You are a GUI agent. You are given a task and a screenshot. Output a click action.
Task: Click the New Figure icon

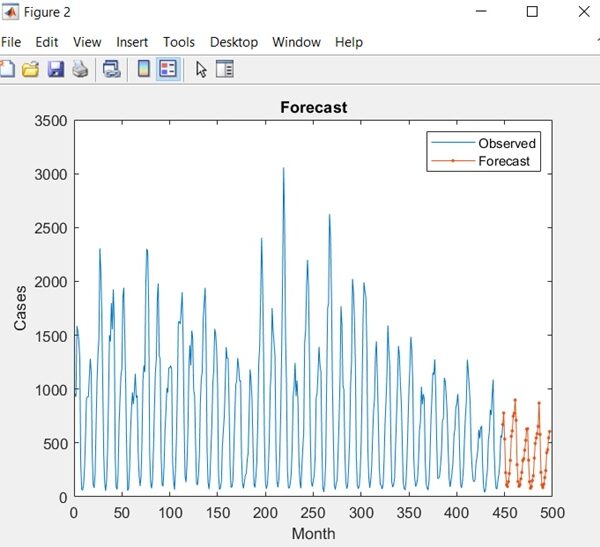pyautogui.click(x=7, y=69)
